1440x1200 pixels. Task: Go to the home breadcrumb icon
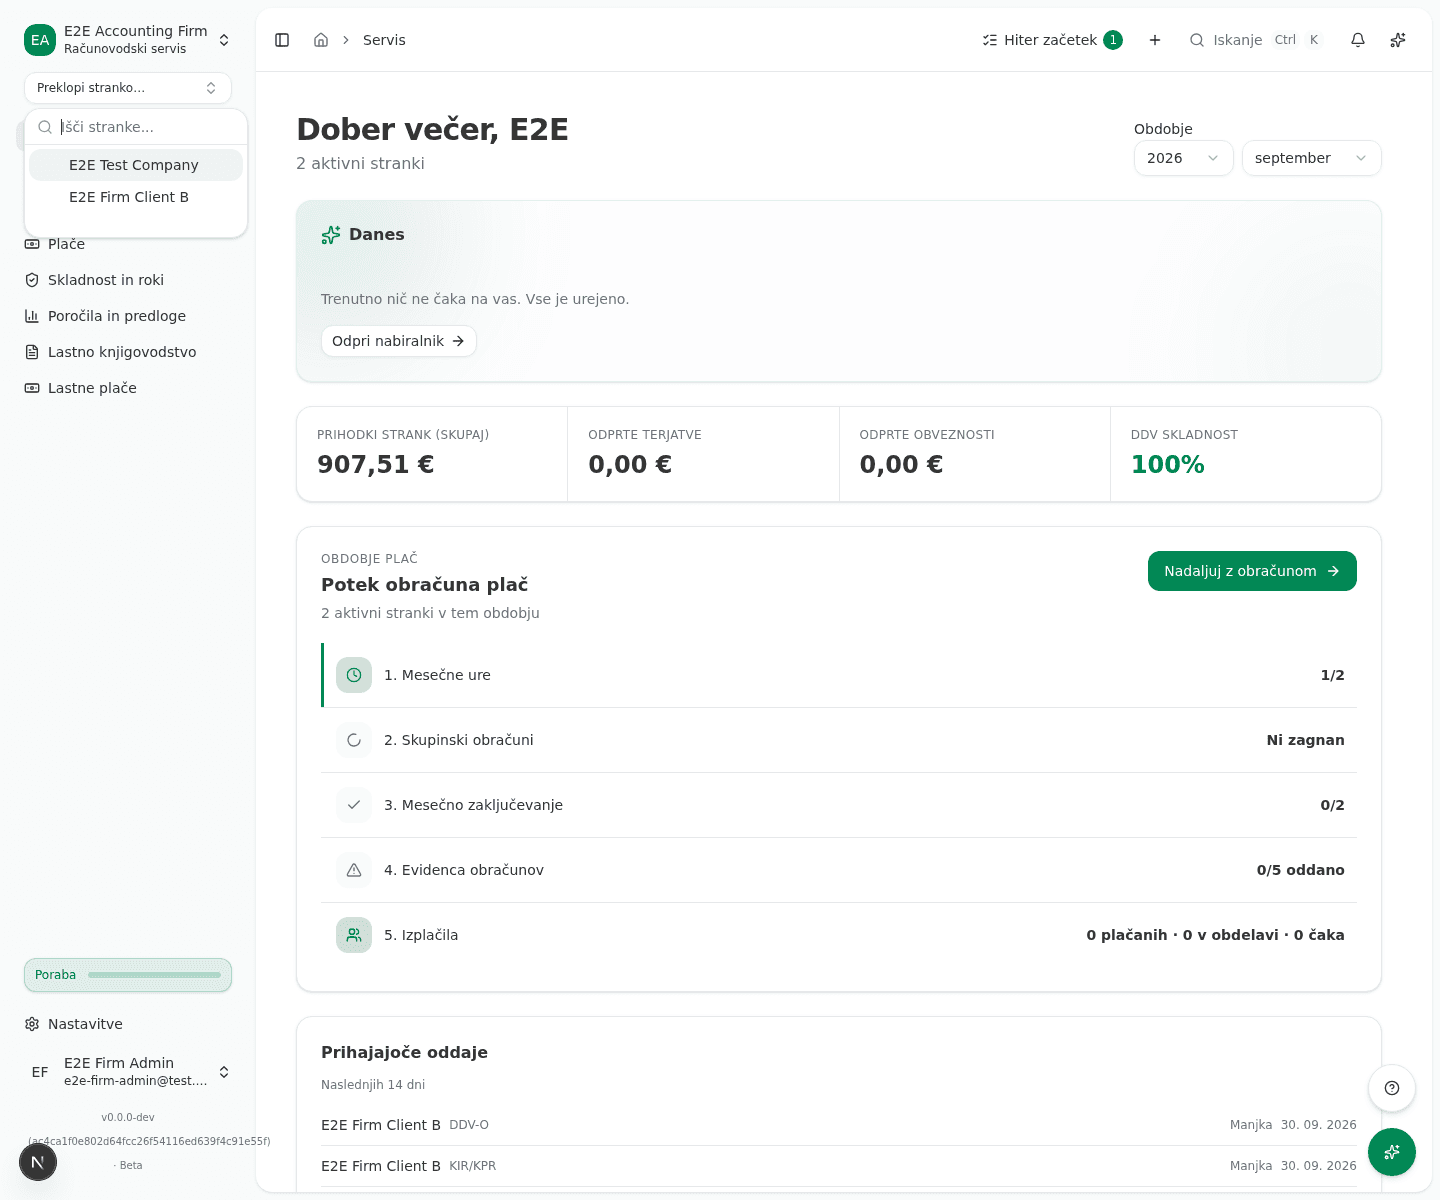(321, 40)
